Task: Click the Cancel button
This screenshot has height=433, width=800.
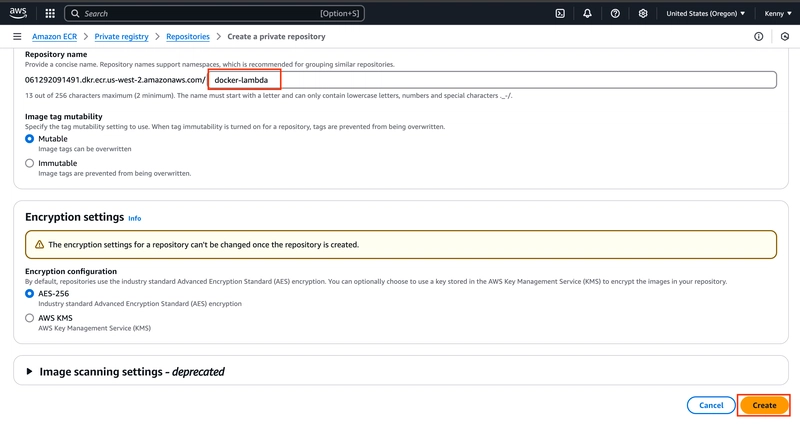Action: 711,405
